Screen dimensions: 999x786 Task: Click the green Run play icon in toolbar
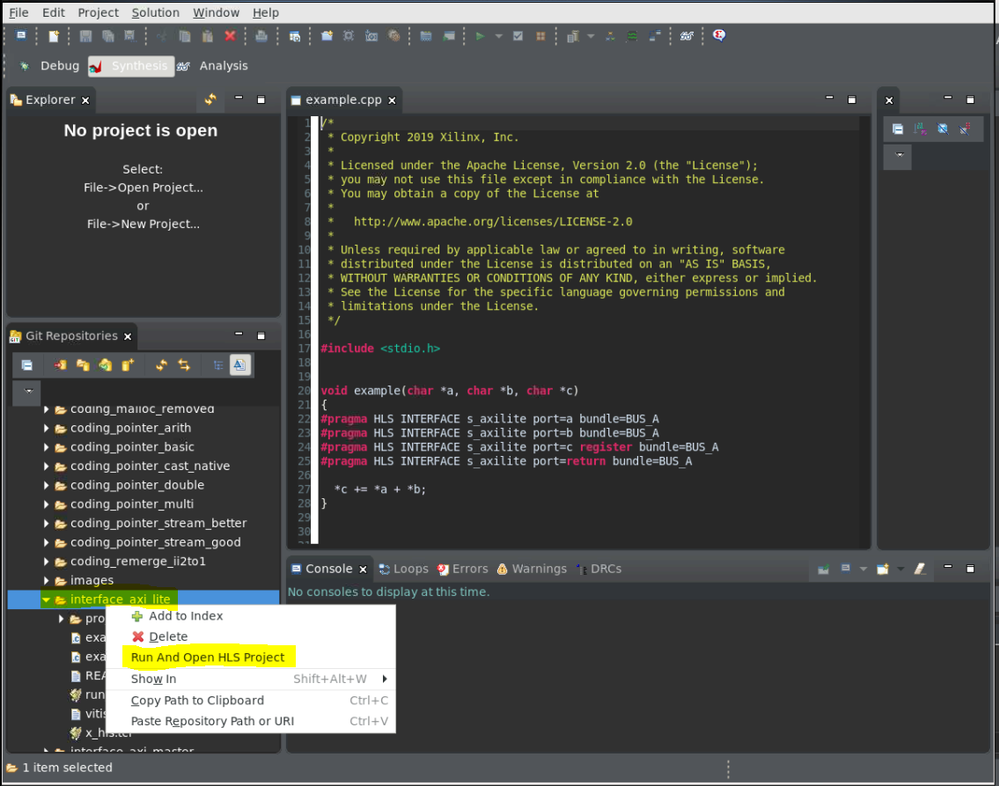[480, 36]
